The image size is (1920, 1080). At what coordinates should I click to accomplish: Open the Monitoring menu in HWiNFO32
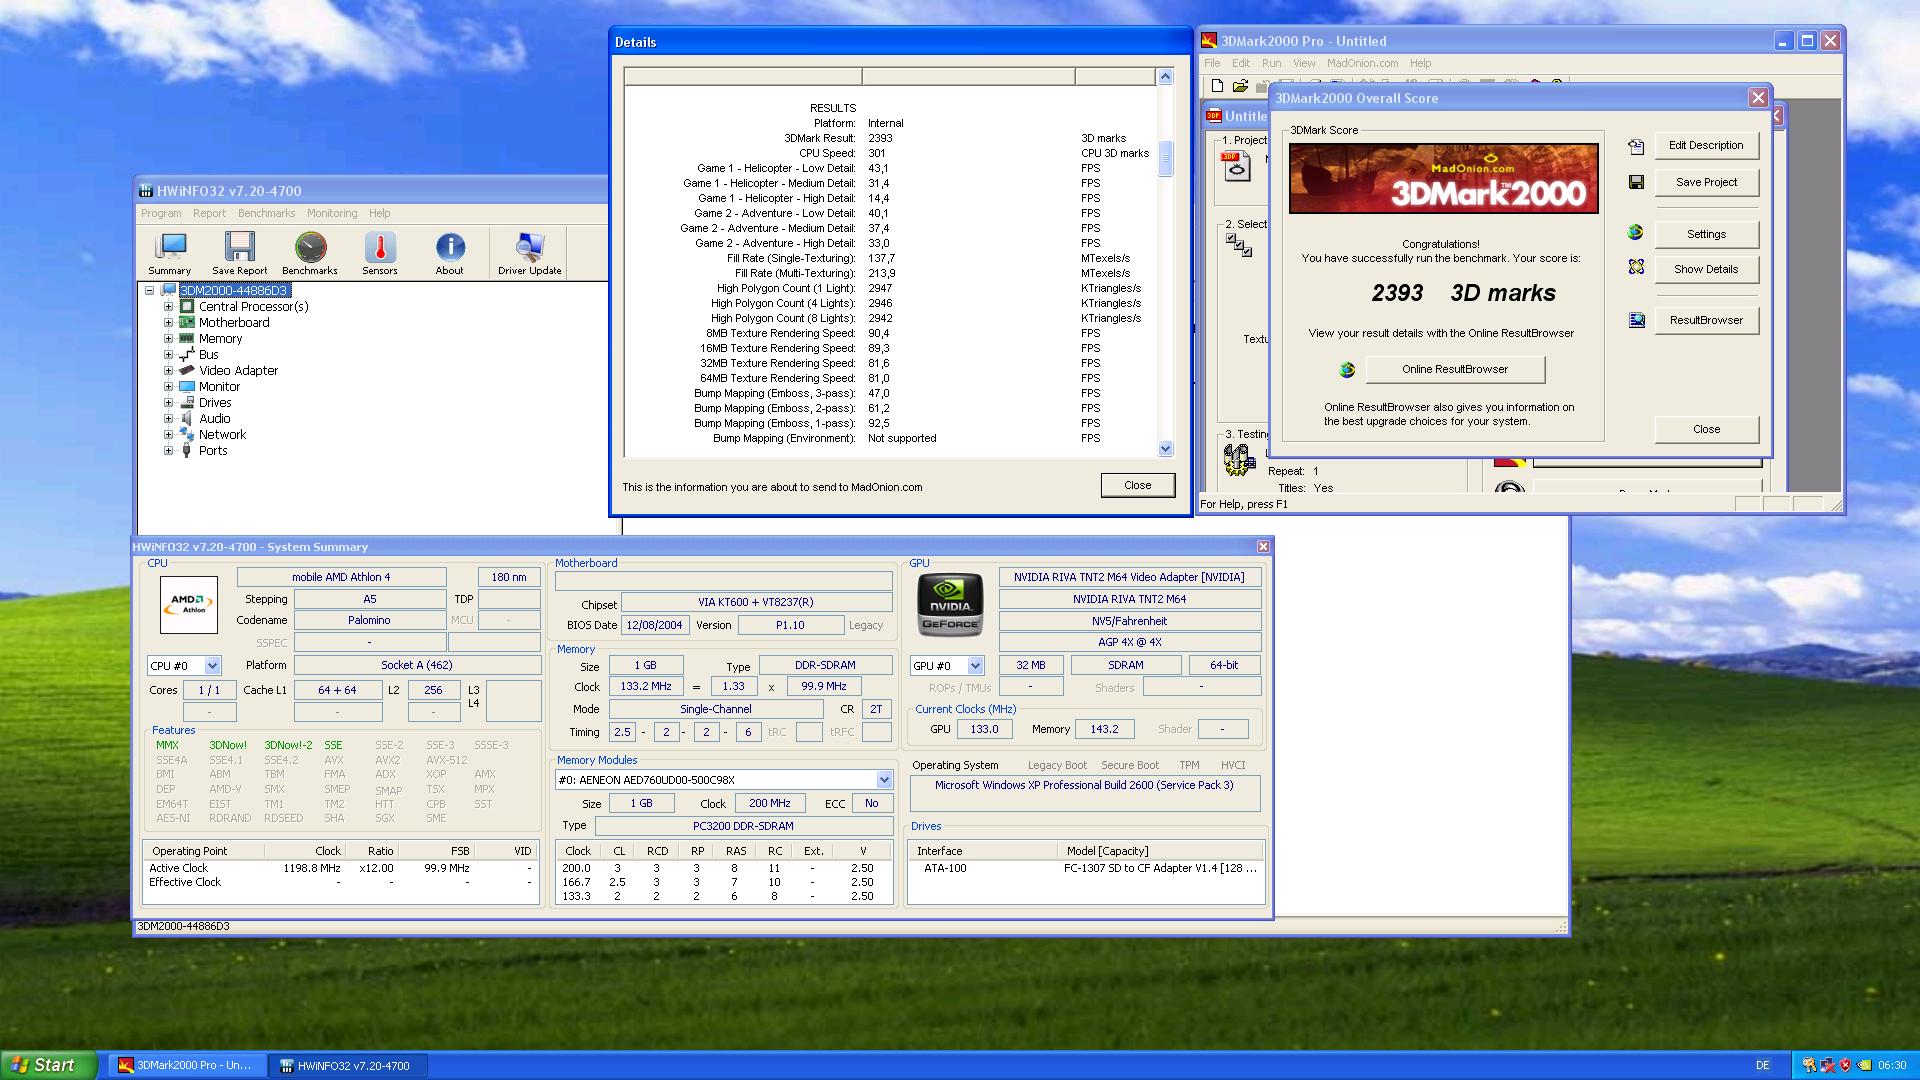tap(331, 213)
